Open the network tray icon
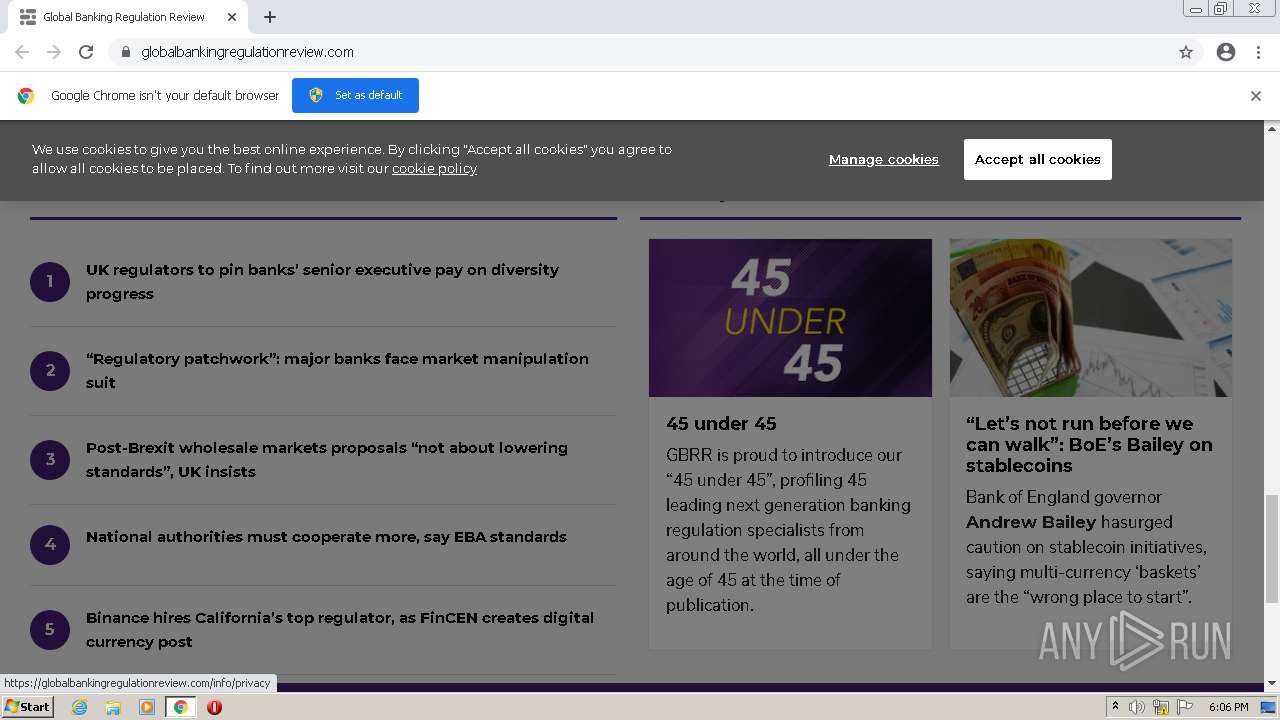1280x720 pixels. click(x=1161, y=707)
